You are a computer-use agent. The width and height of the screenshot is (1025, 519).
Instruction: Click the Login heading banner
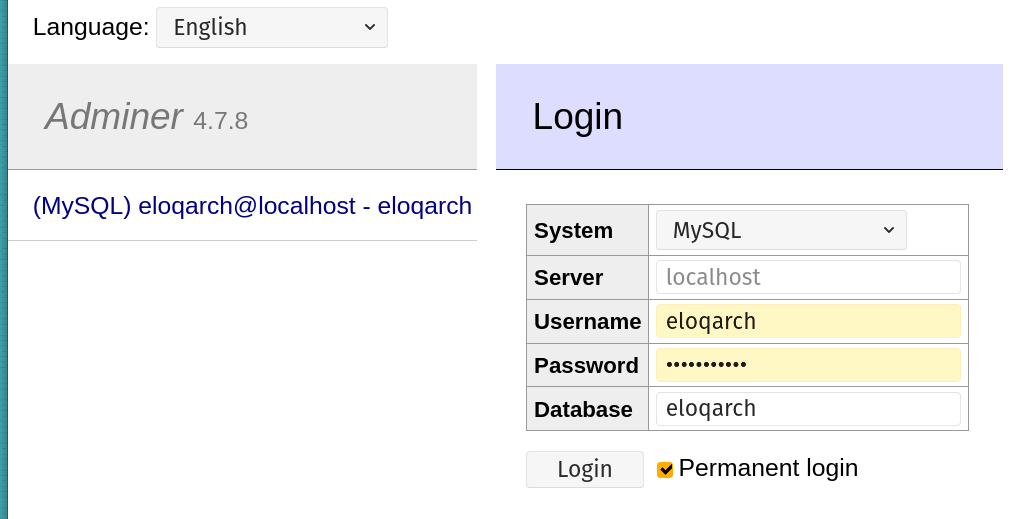pos(749,117)
